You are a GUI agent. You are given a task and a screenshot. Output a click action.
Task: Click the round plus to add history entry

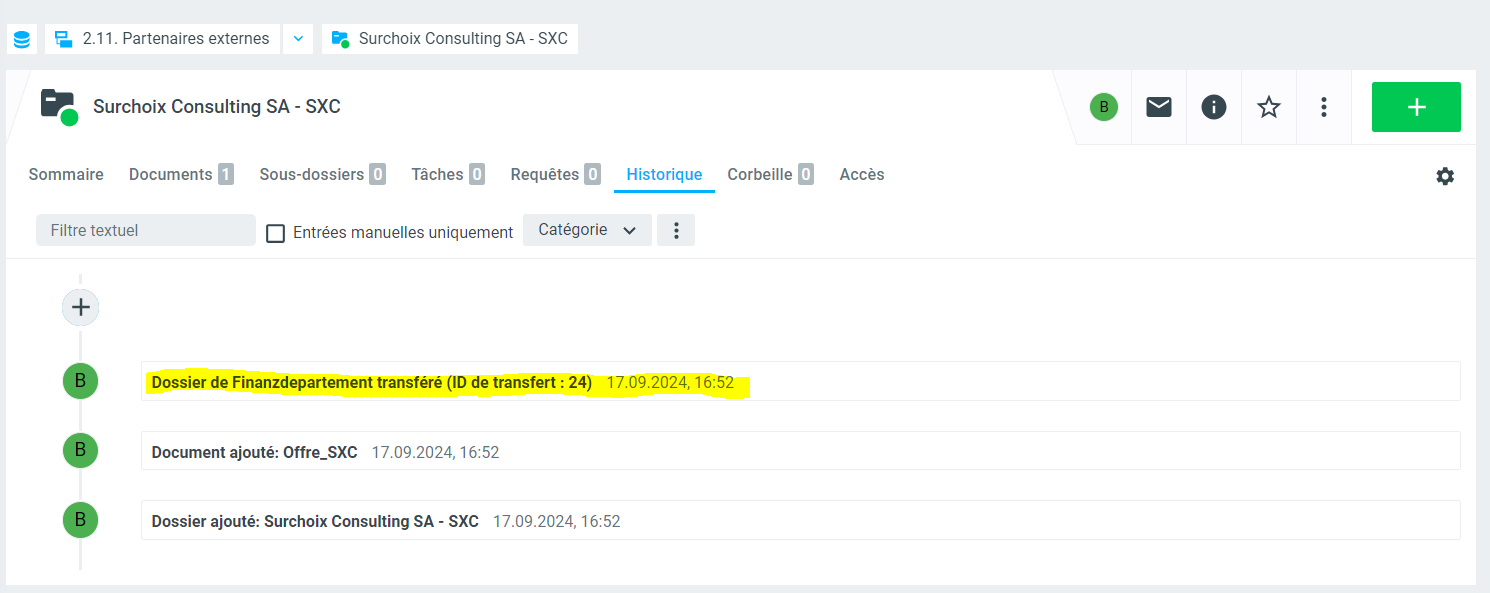(x=81, y=307)
